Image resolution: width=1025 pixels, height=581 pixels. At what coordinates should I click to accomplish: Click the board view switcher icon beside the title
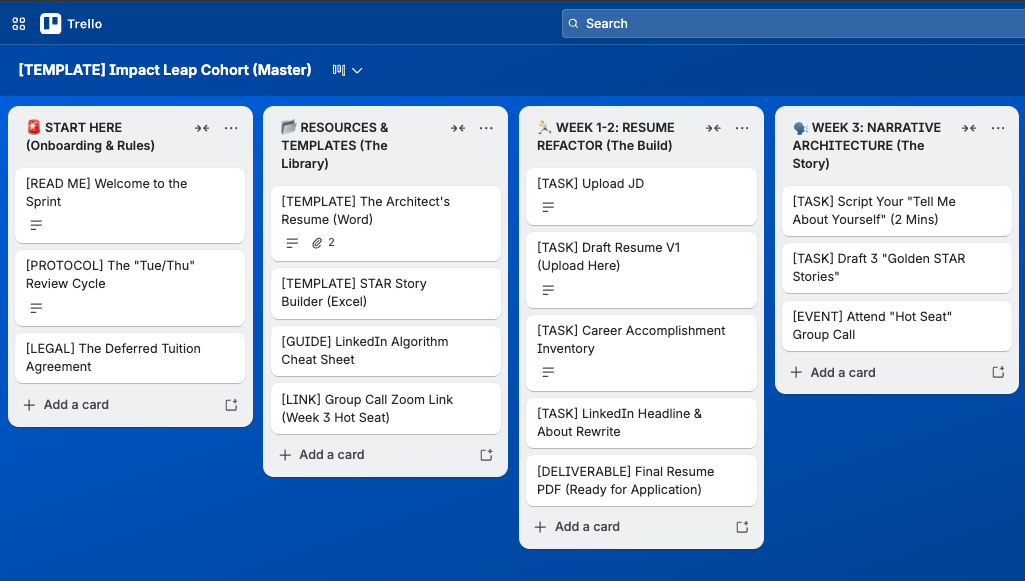coord(339,70)
